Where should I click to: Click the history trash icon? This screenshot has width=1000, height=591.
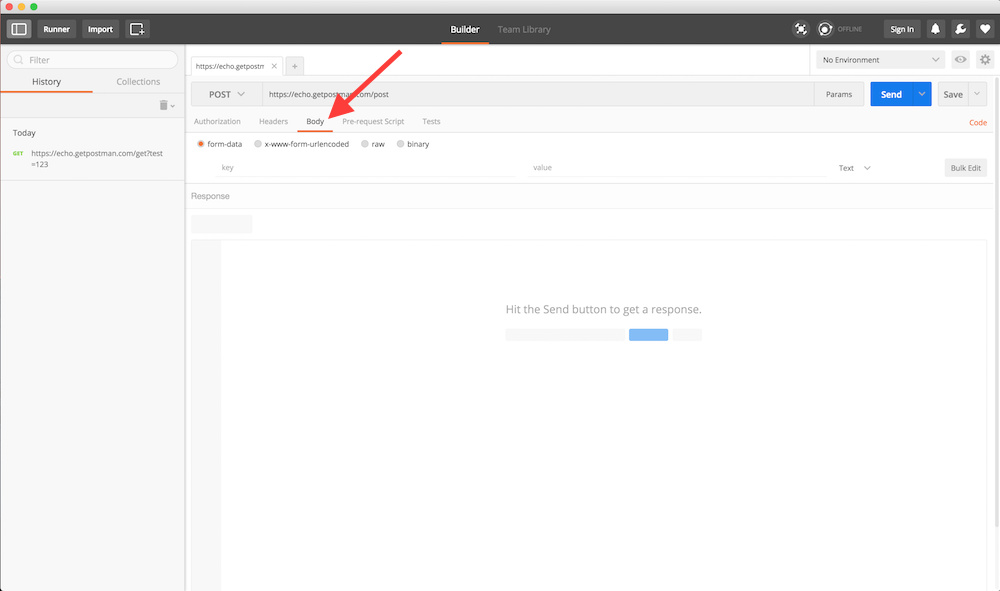[163, 105]
